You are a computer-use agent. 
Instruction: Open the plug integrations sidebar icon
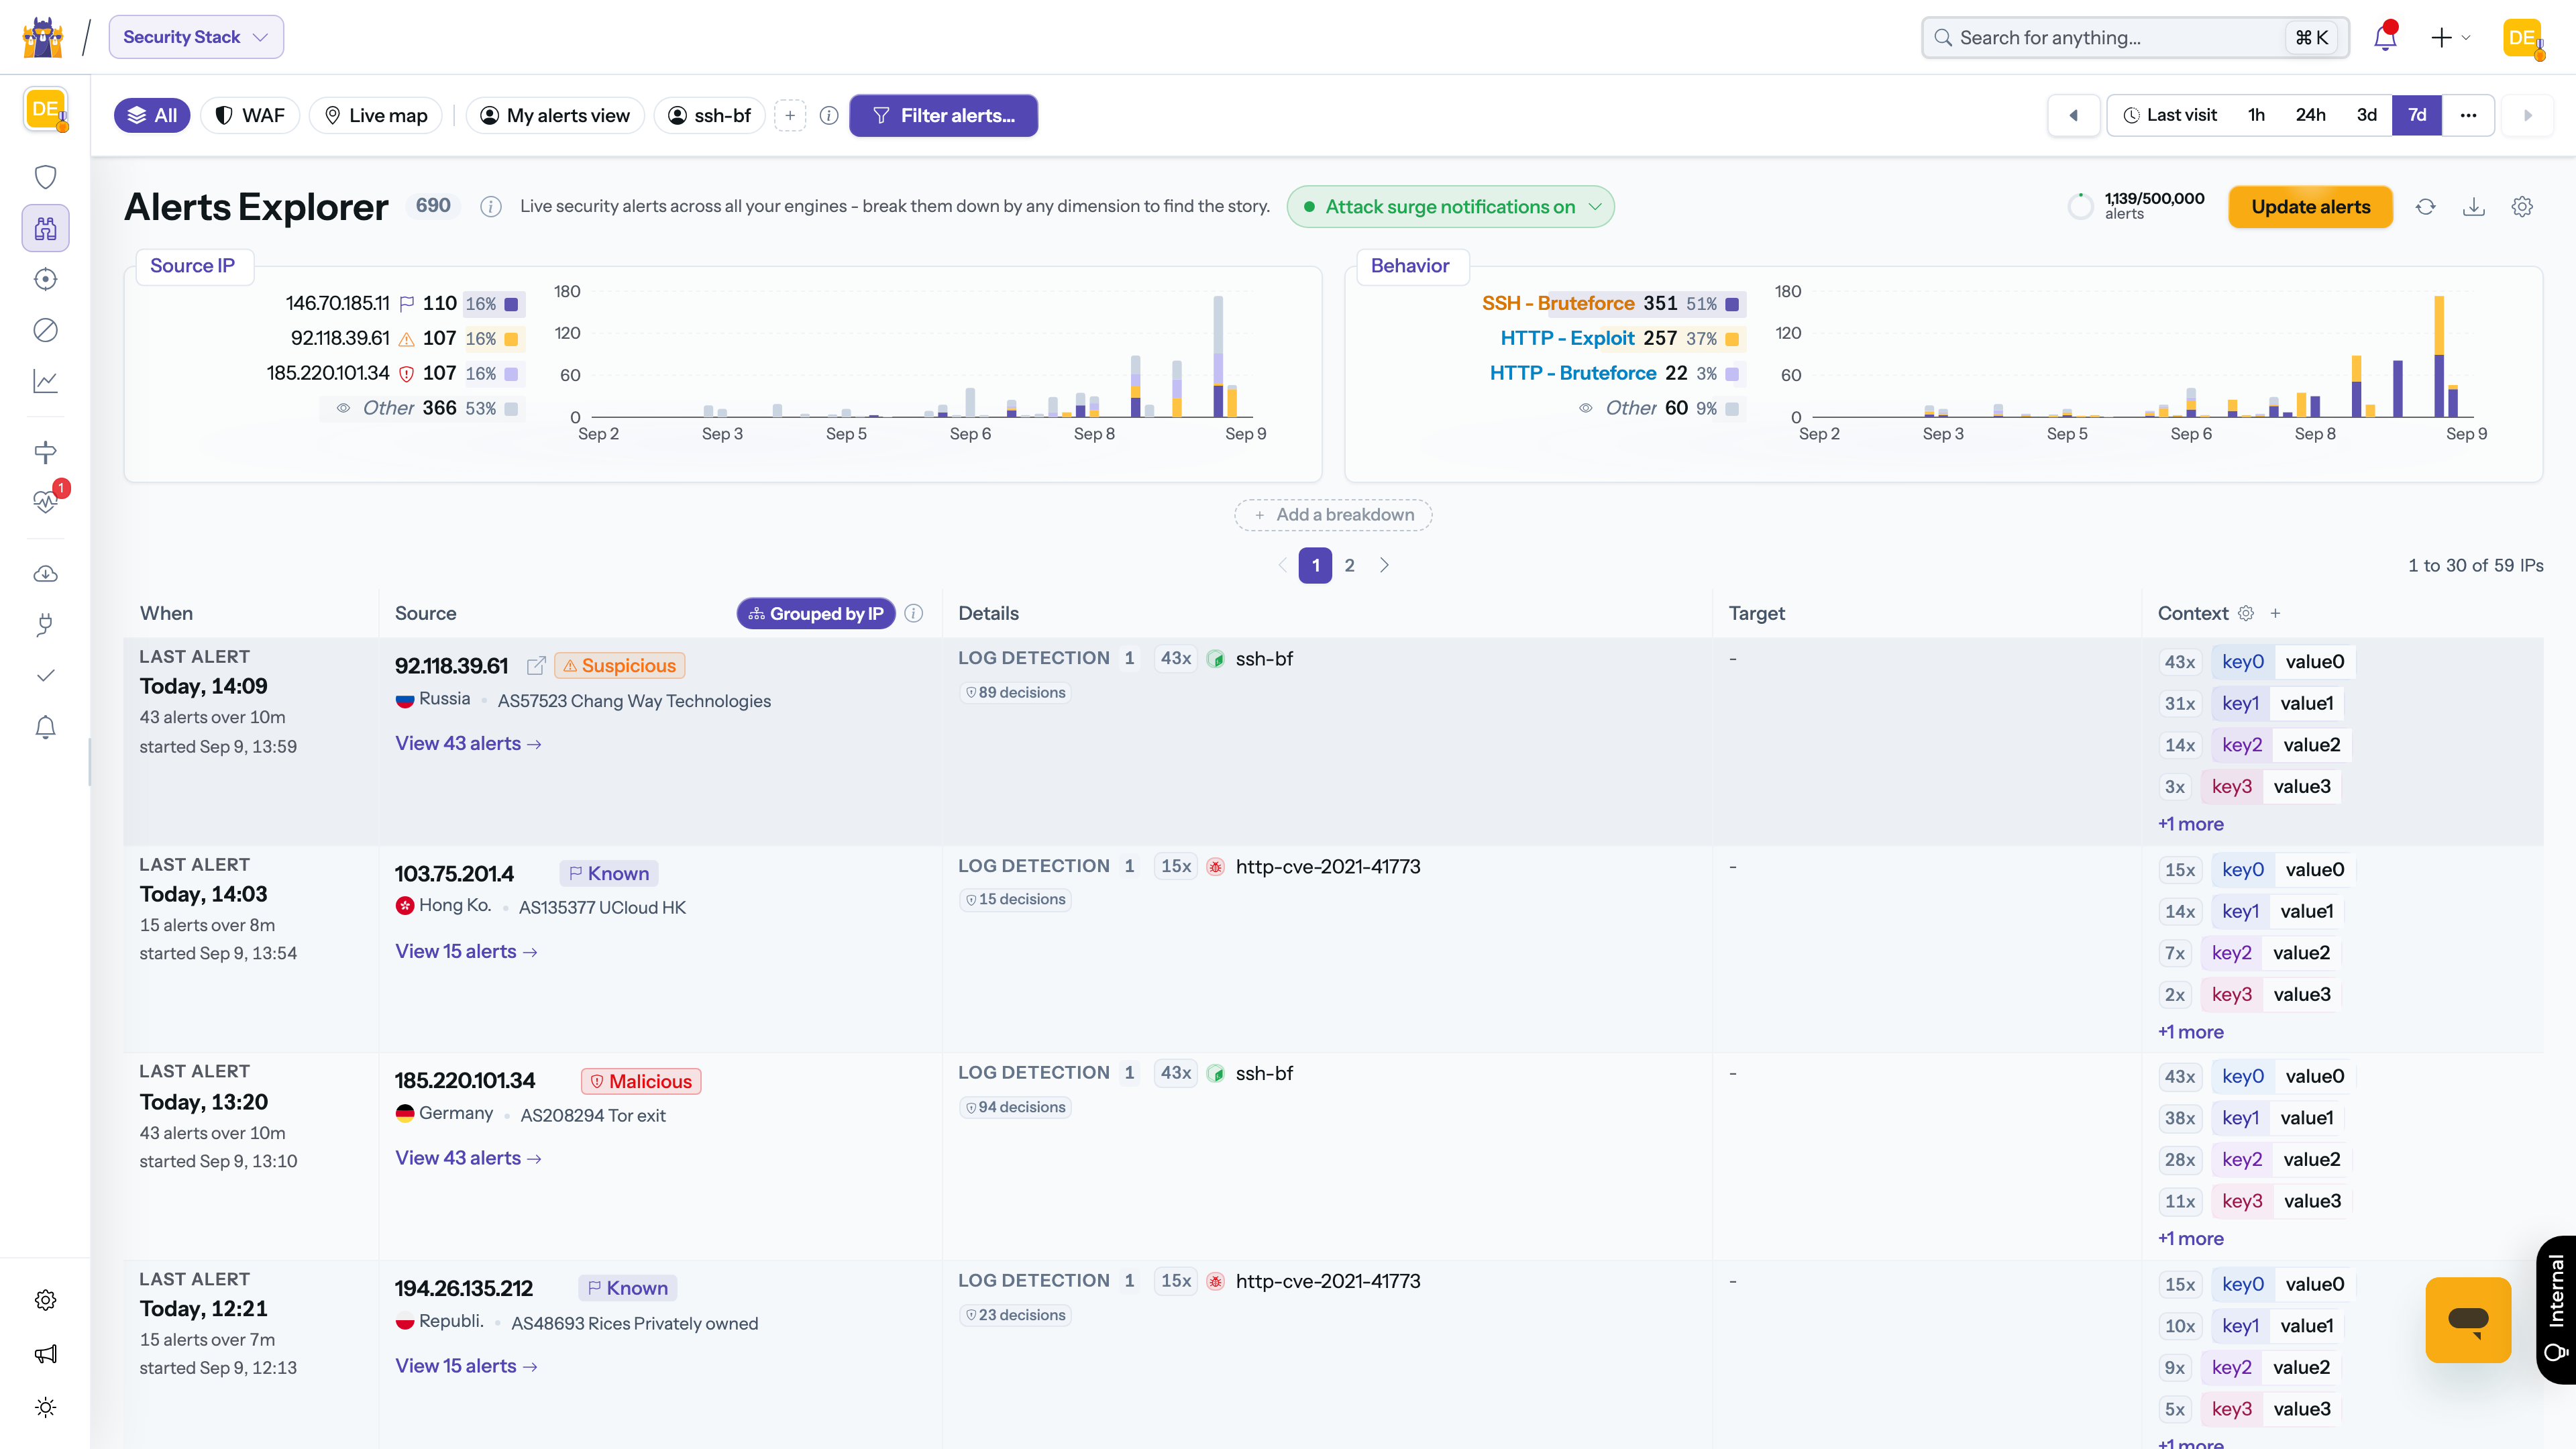coord(45,625)
